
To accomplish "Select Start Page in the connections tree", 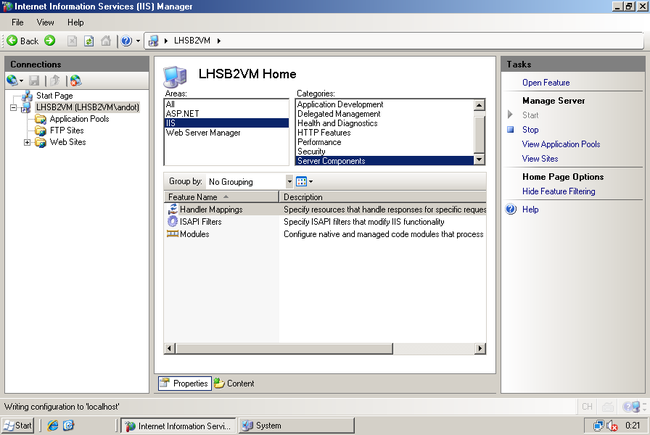I will coord(54,96).
